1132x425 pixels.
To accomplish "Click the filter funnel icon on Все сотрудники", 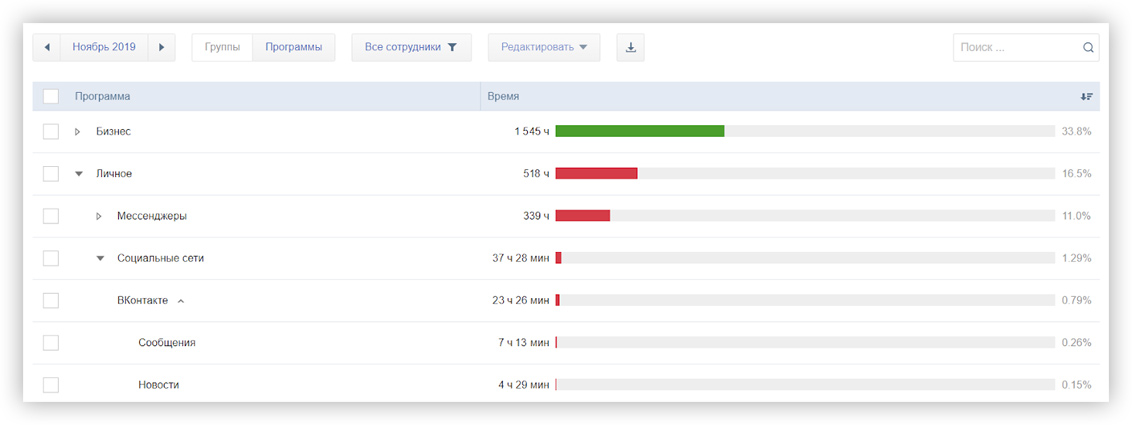I will [x=452, y=47].
